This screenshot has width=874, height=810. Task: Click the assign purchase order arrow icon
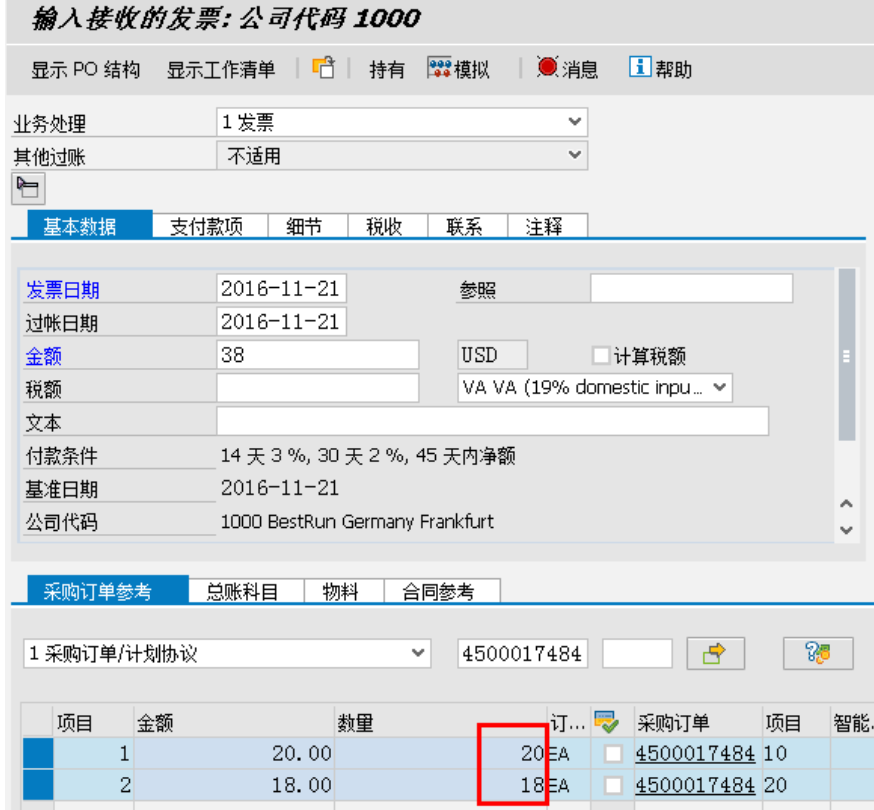[x=716, y=653]
